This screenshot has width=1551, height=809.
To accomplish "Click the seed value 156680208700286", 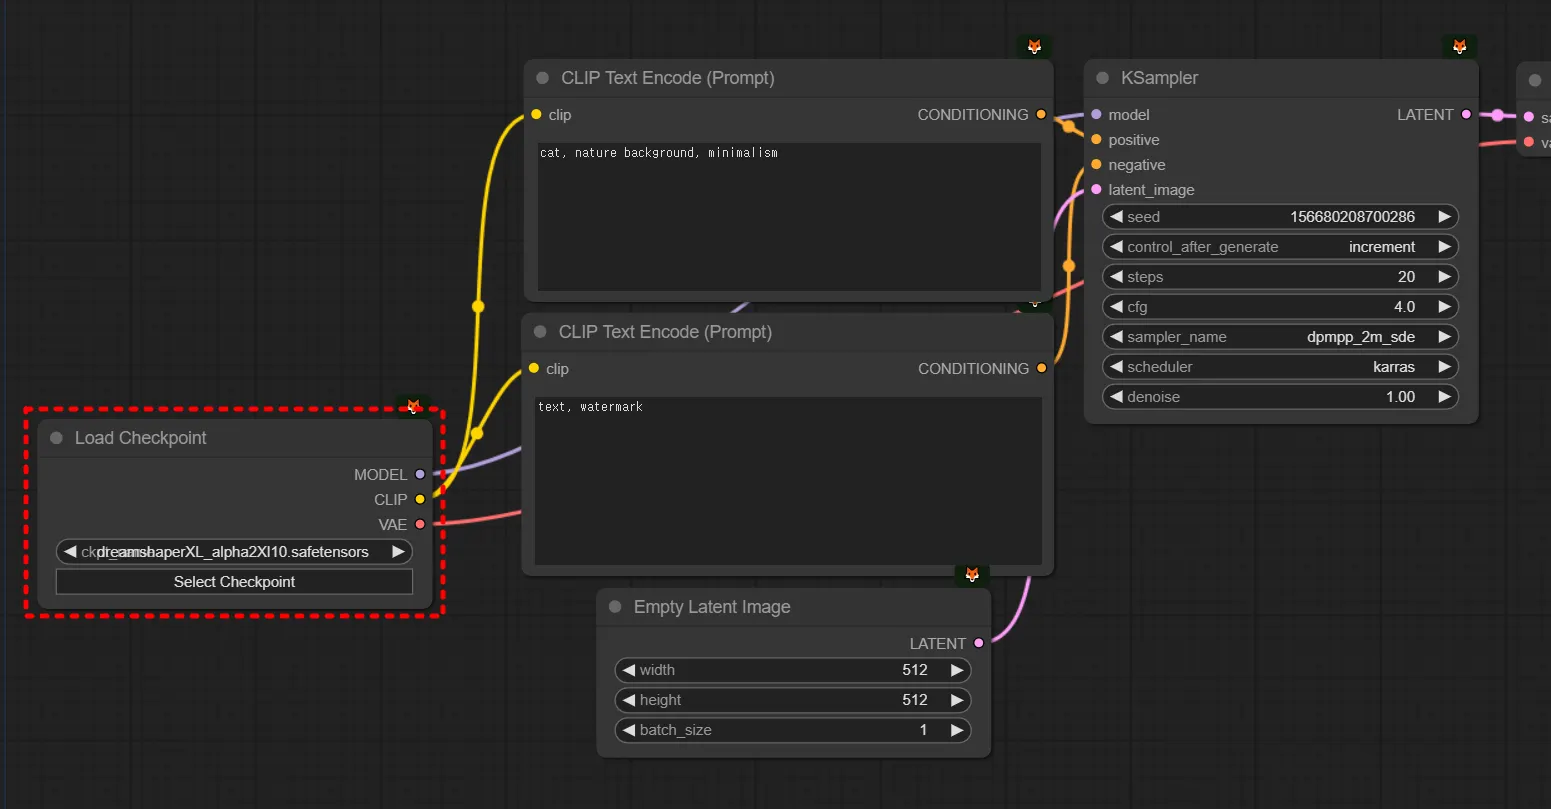I will pos(1352,217).
